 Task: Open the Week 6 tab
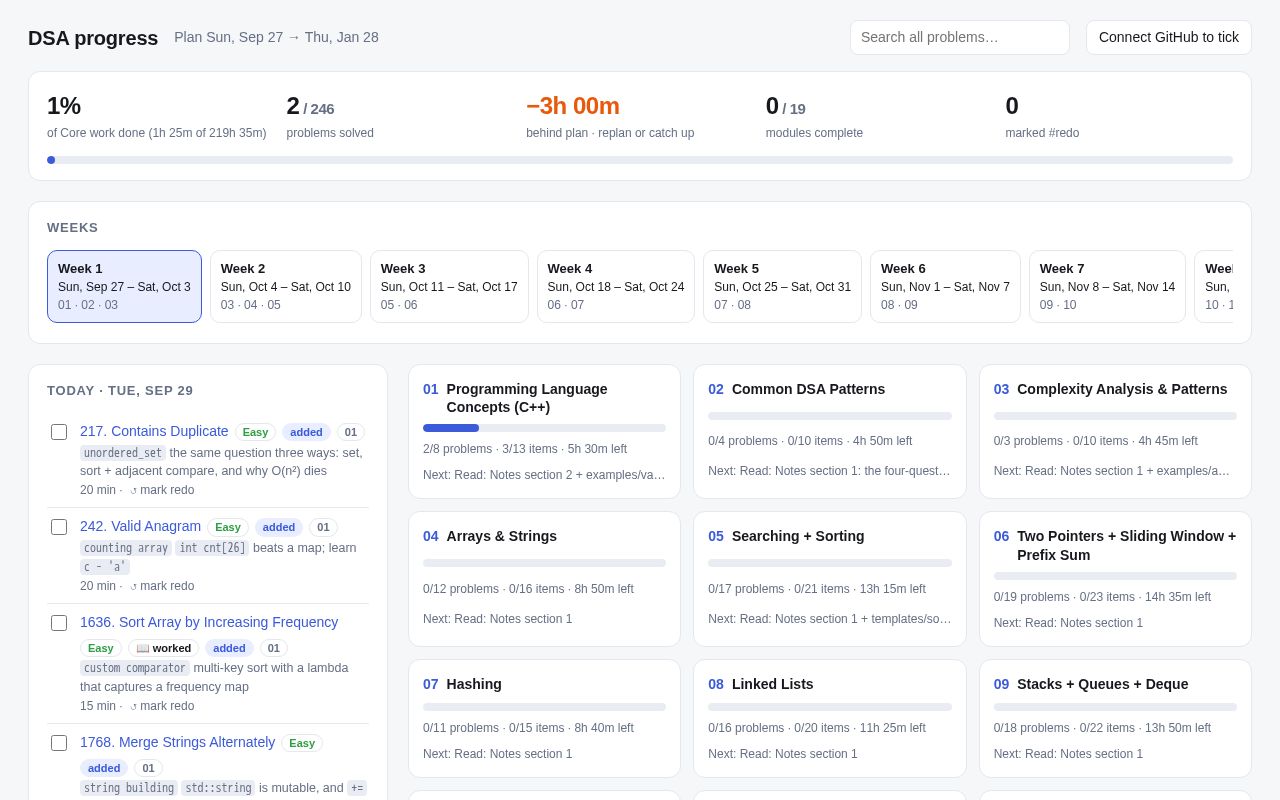click(x=945, y=286)
